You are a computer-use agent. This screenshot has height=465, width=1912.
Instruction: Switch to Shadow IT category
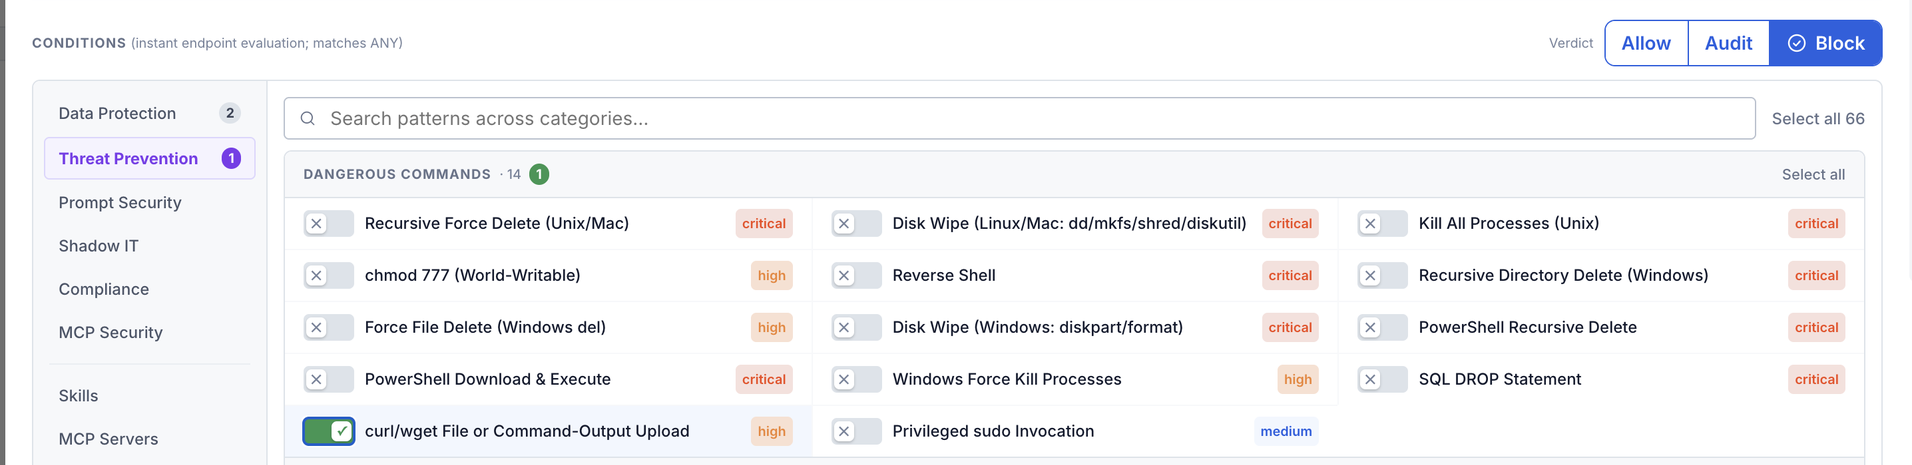pos(150,246)
